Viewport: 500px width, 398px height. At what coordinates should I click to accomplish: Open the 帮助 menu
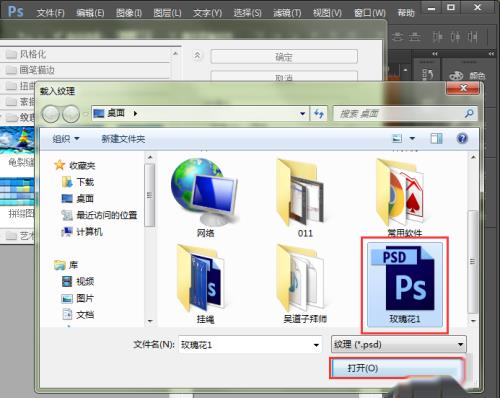(x=406, y=13)
